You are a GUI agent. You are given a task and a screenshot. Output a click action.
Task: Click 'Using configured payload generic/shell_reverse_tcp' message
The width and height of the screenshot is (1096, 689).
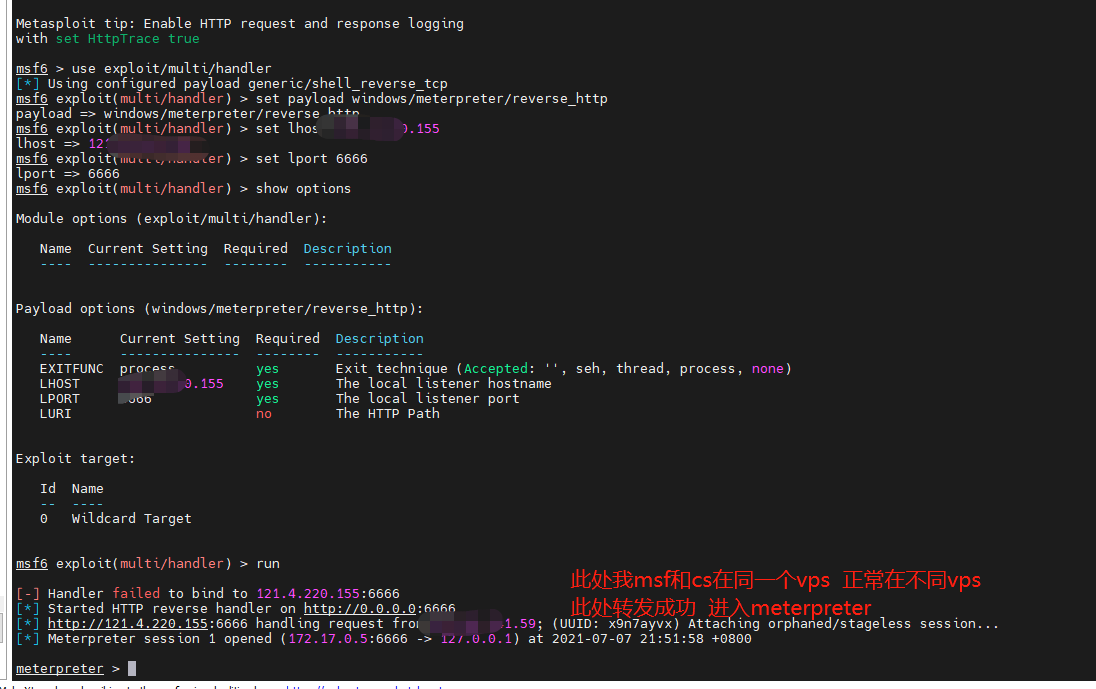[x=247, y=84]
